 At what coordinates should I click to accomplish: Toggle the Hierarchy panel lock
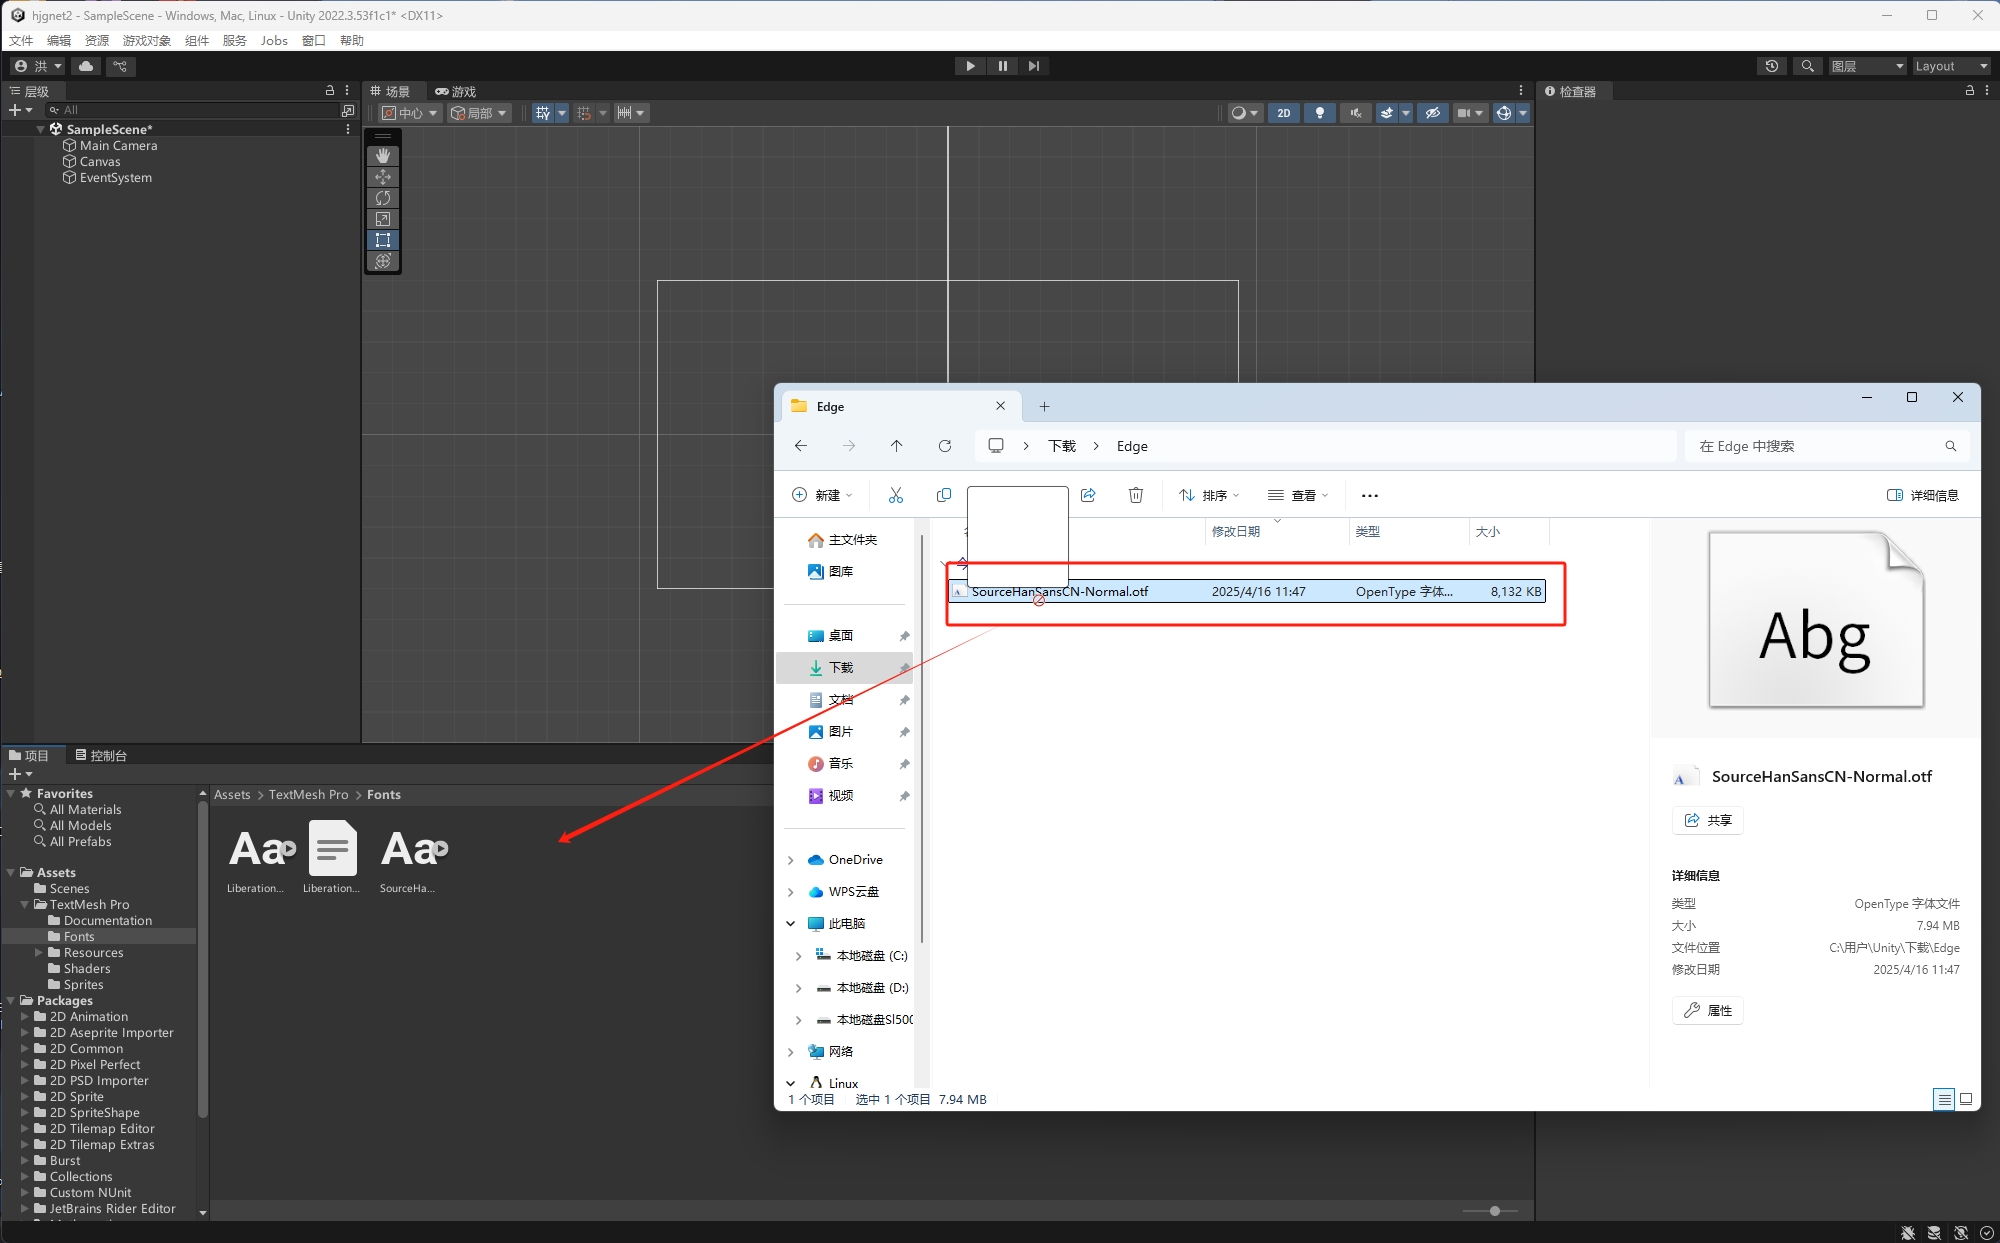[x=330, y=90]
